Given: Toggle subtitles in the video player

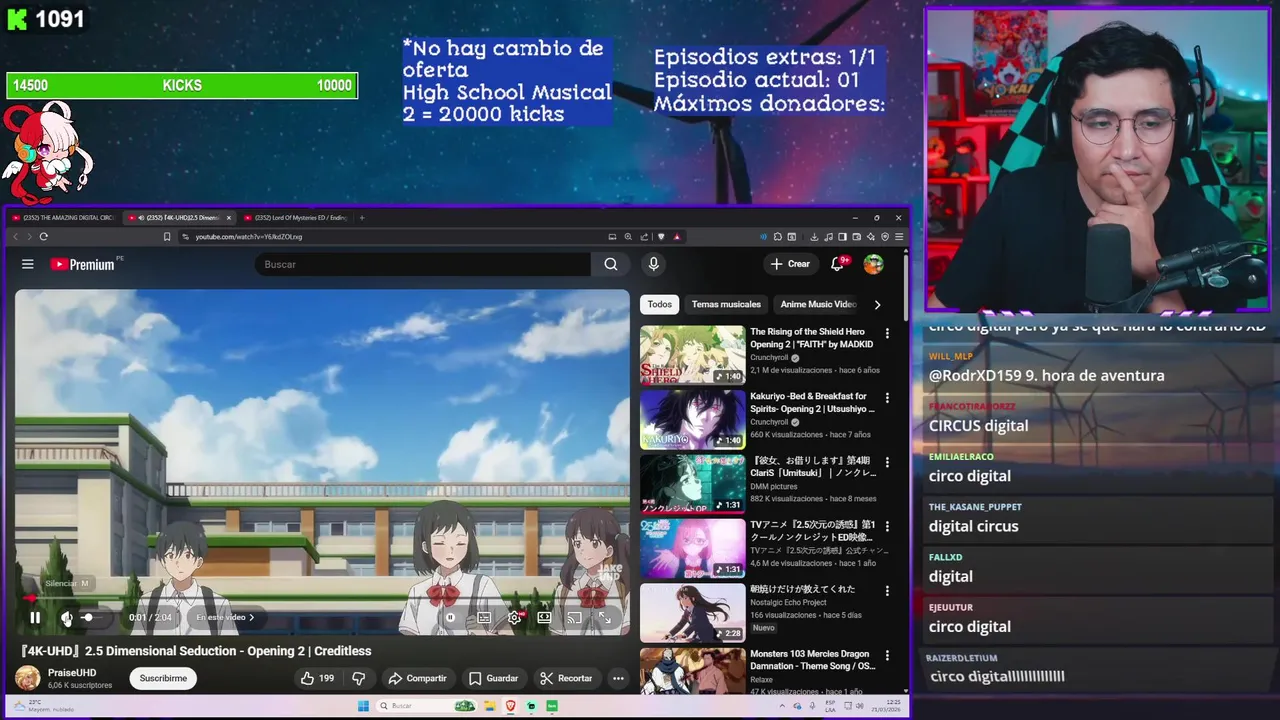Looking at the screenshot, I should point(484,618).
